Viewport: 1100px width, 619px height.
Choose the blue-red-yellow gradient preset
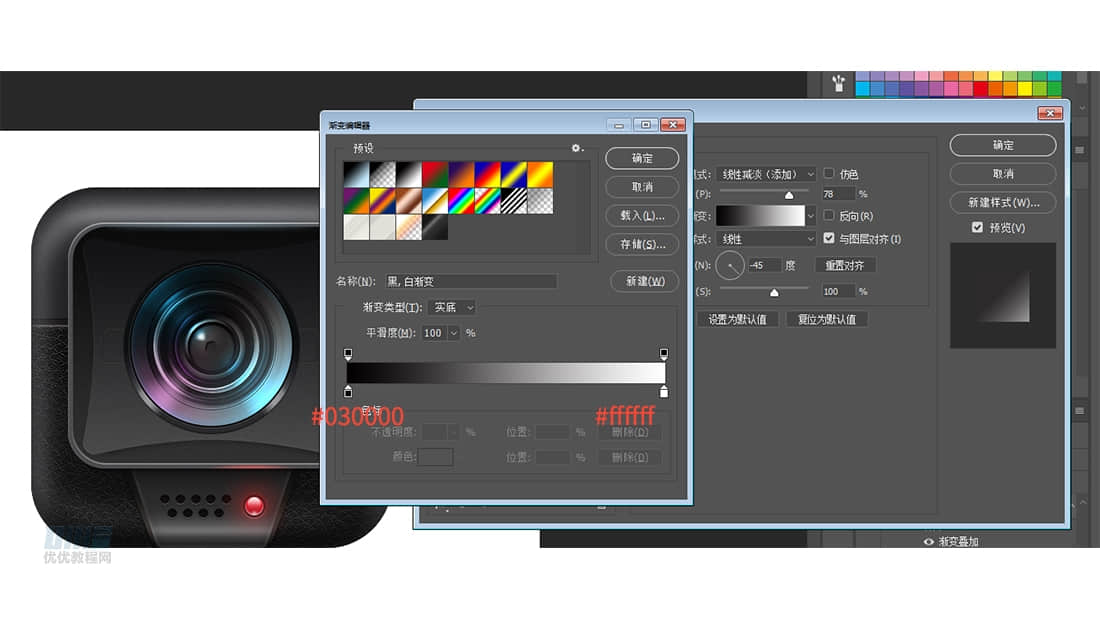coord(488,175)
